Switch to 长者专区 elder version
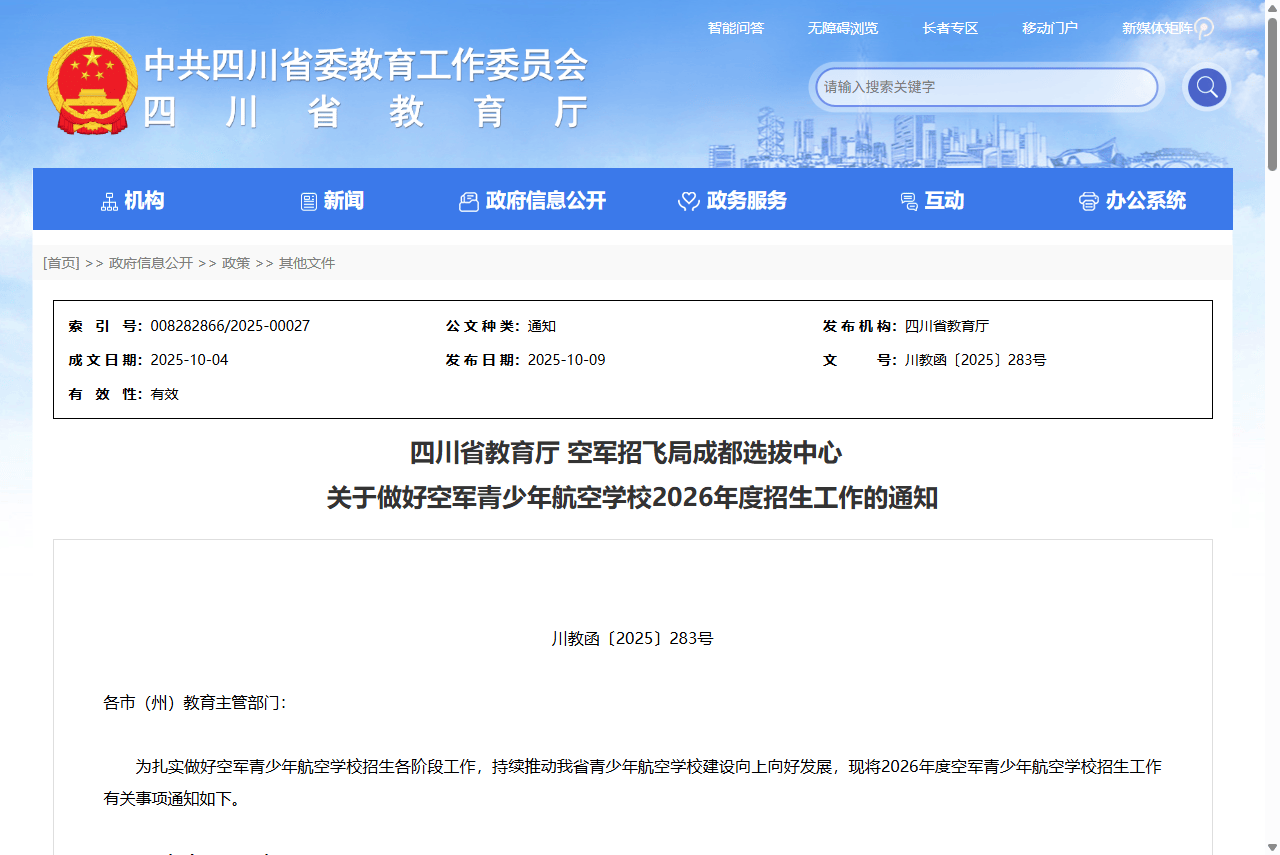 pyautogui.click(x=950, y=28)
